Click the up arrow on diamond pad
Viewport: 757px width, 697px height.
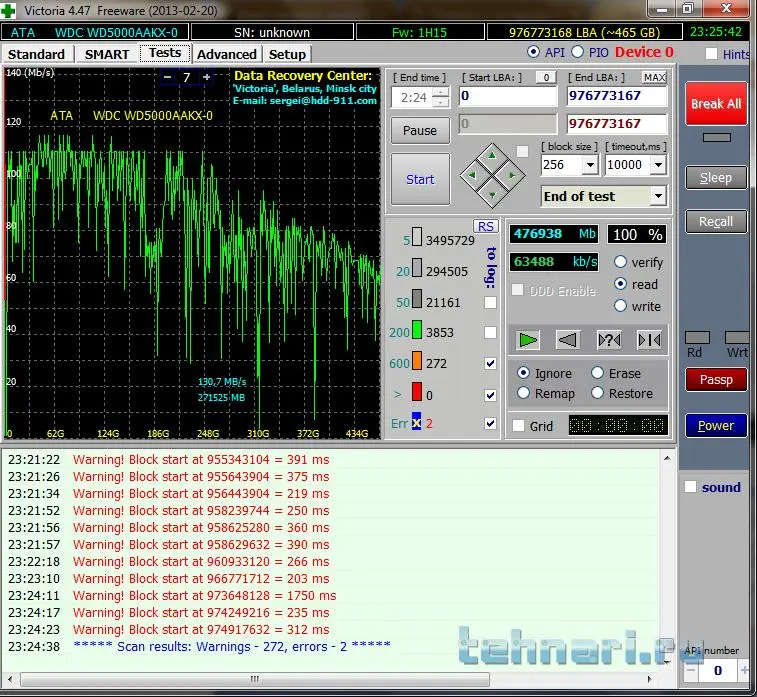[x=491, y=156]
